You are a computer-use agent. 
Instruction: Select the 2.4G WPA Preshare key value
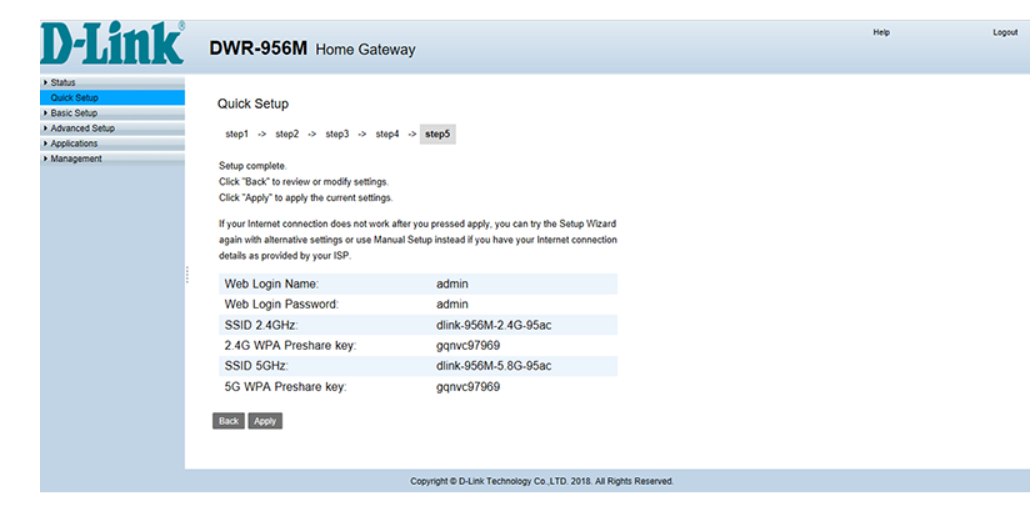(468, 346)
